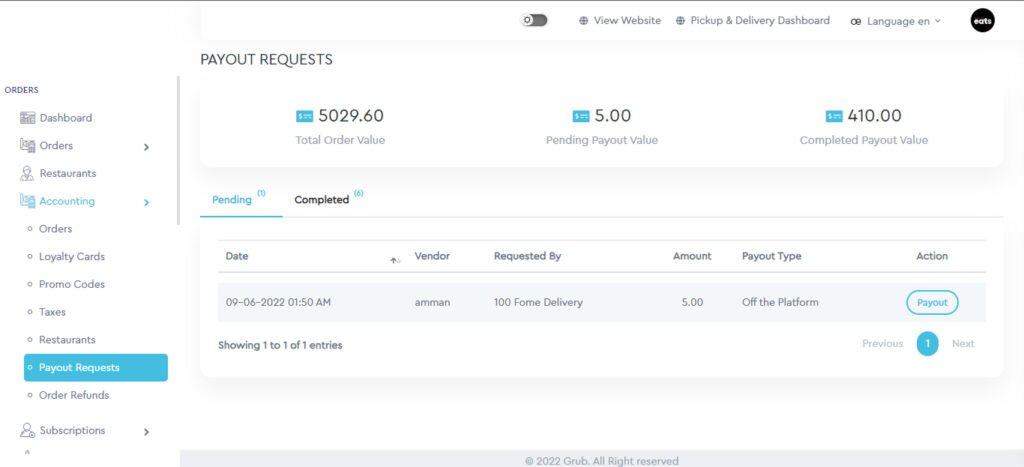Go to page 1 in pagination

click(x=927, y=344)
